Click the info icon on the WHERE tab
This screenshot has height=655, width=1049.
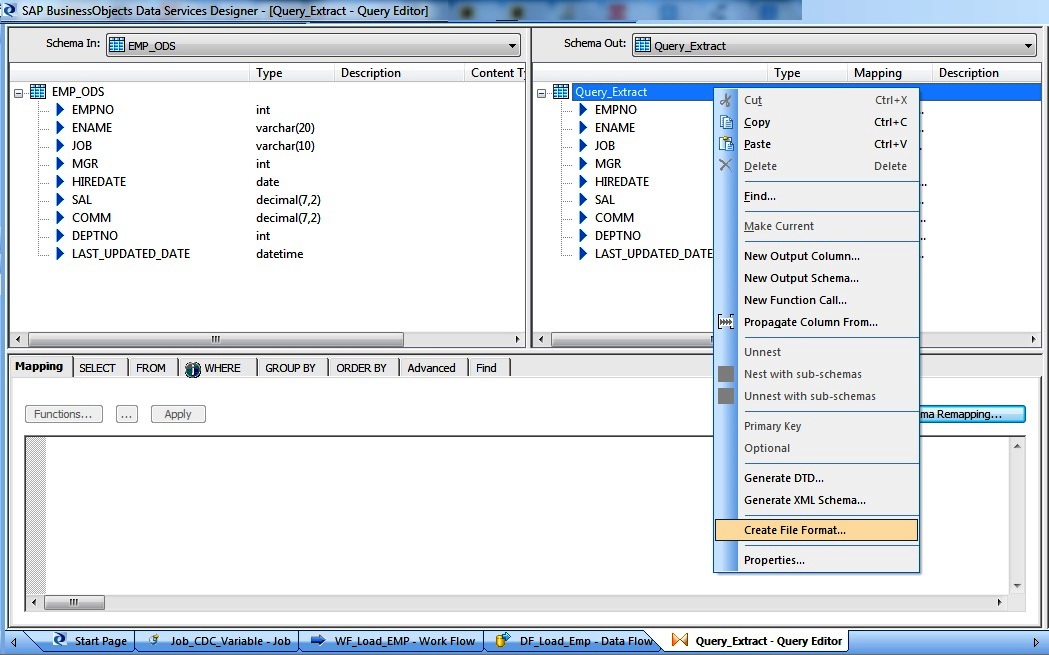click(x=193, y=369)
